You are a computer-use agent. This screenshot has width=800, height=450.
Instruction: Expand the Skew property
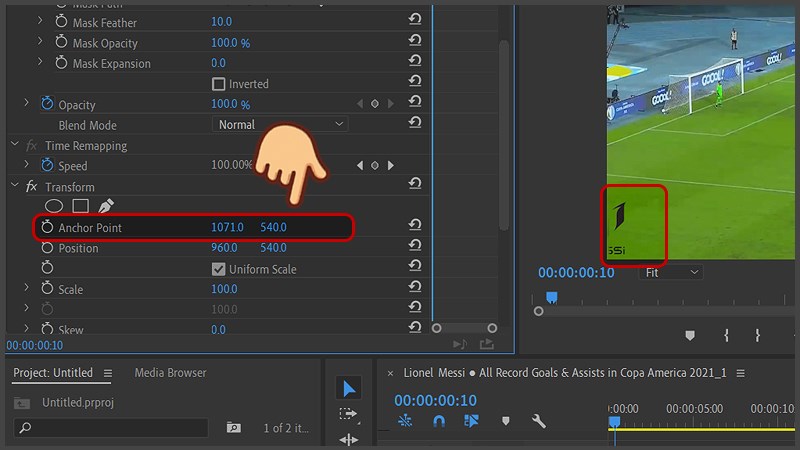click(x=26, y=328)
